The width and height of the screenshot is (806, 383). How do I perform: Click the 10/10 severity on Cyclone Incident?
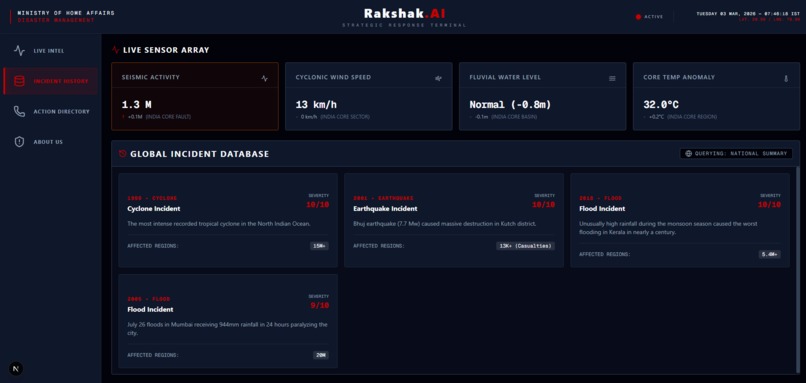click(x=317, y=205)
